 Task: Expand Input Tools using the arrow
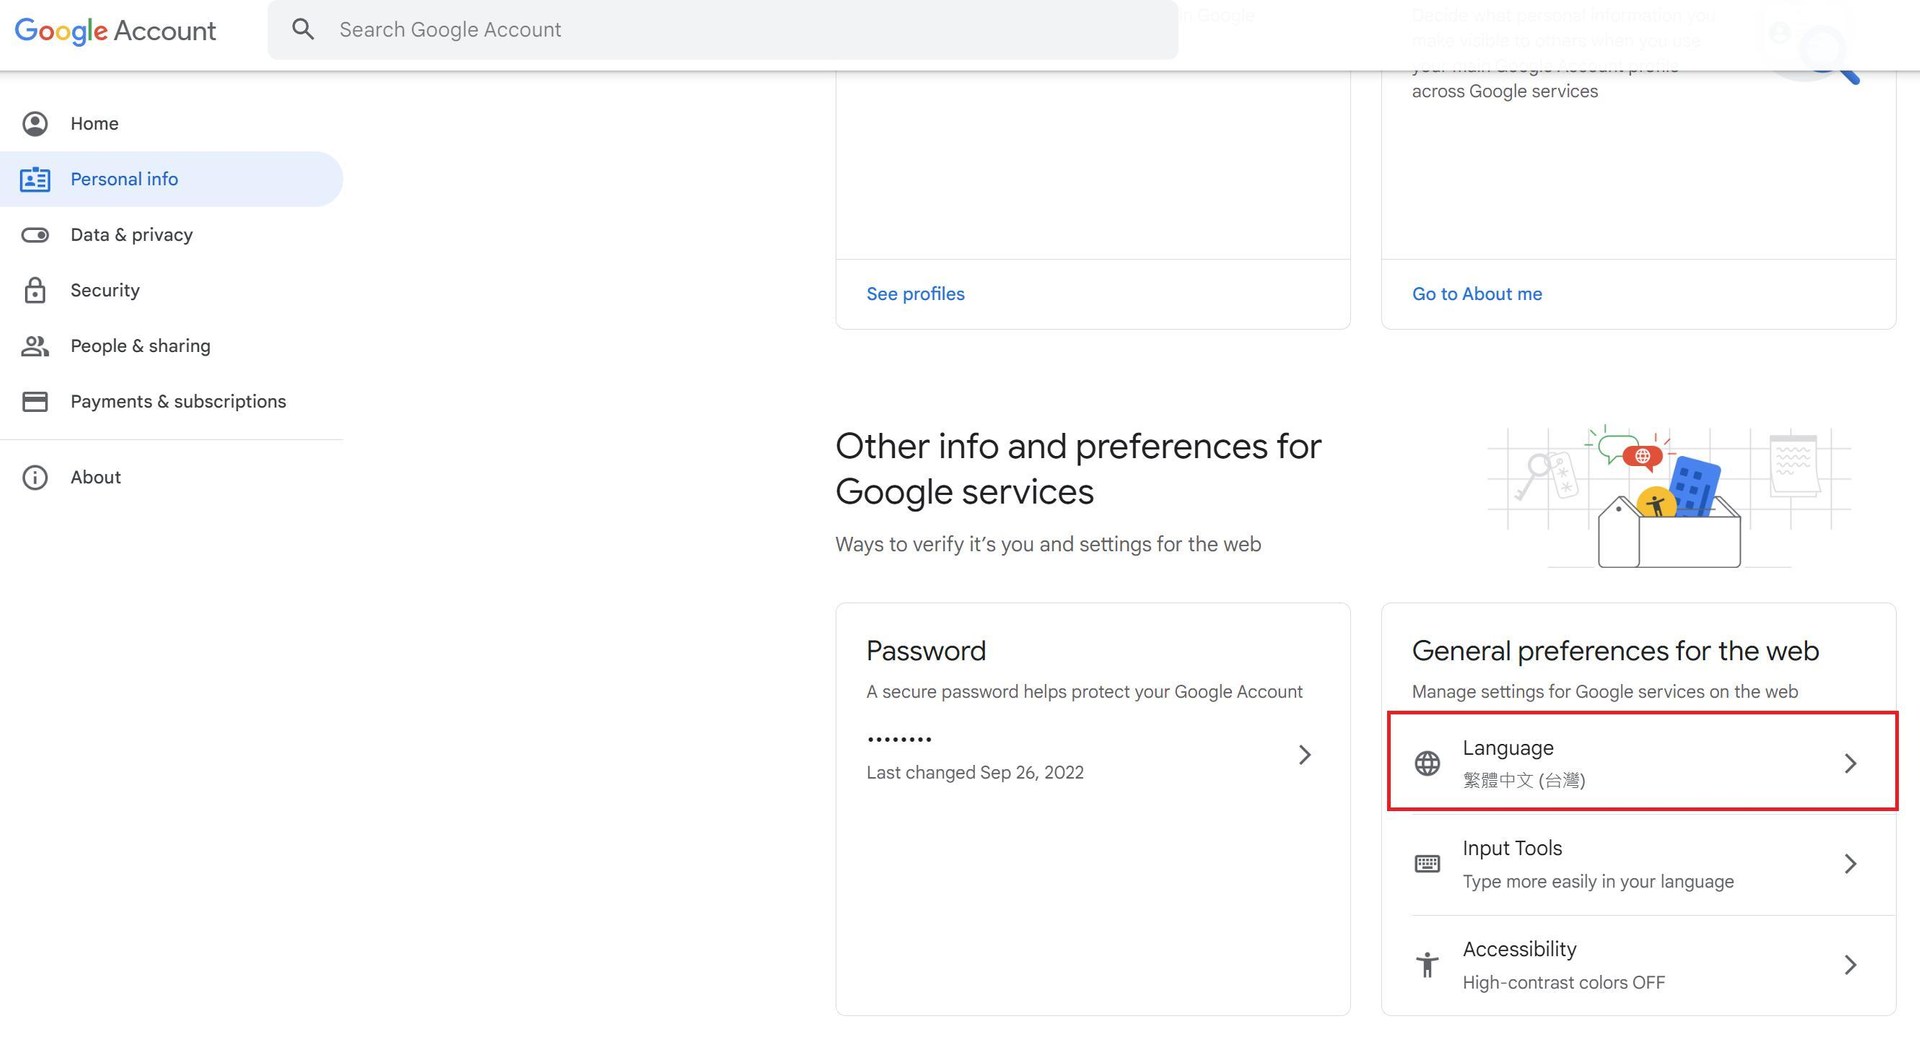[x=1850, y=864]
